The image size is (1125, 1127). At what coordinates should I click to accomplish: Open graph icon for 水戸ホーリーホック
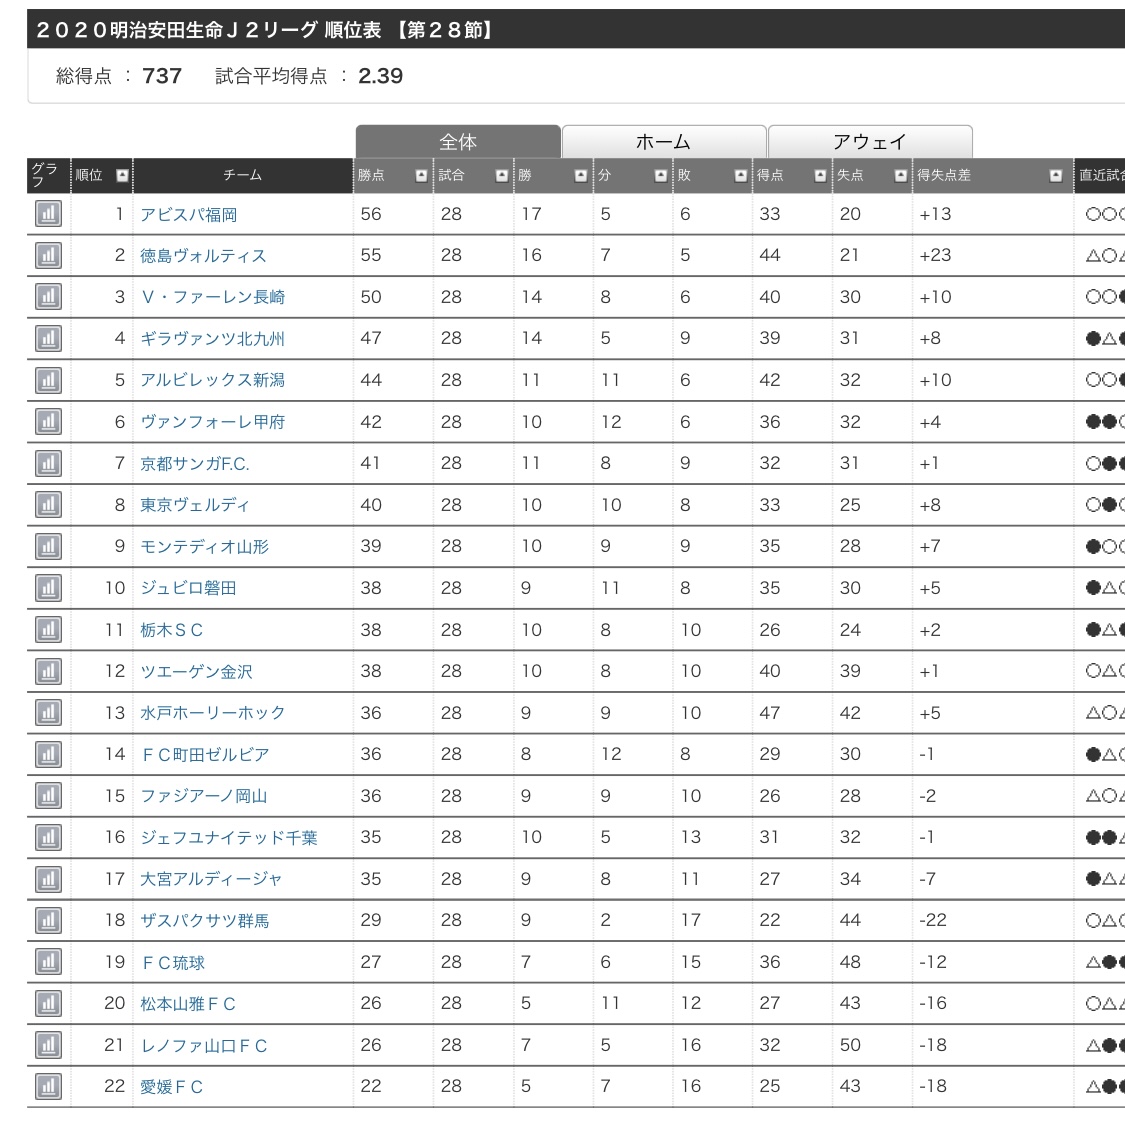48,713
